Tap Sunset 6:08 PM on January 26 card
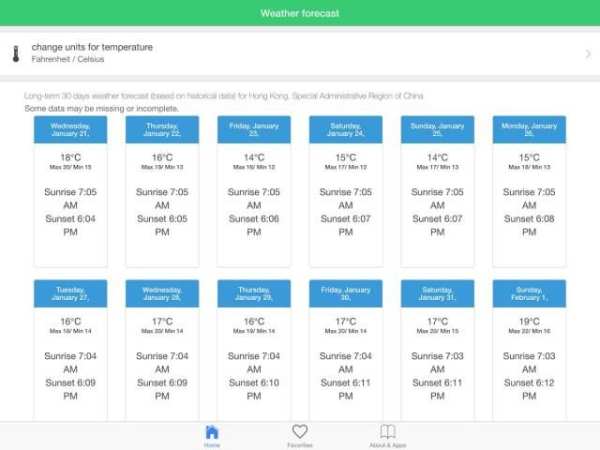 [x=529, y=225]
